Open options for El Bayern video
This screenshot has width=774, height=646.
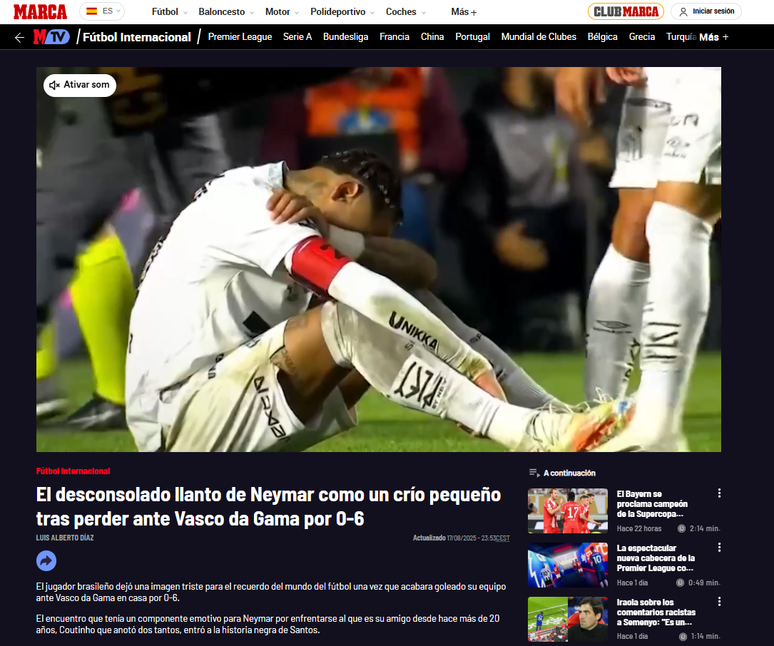tap(719, 493)
